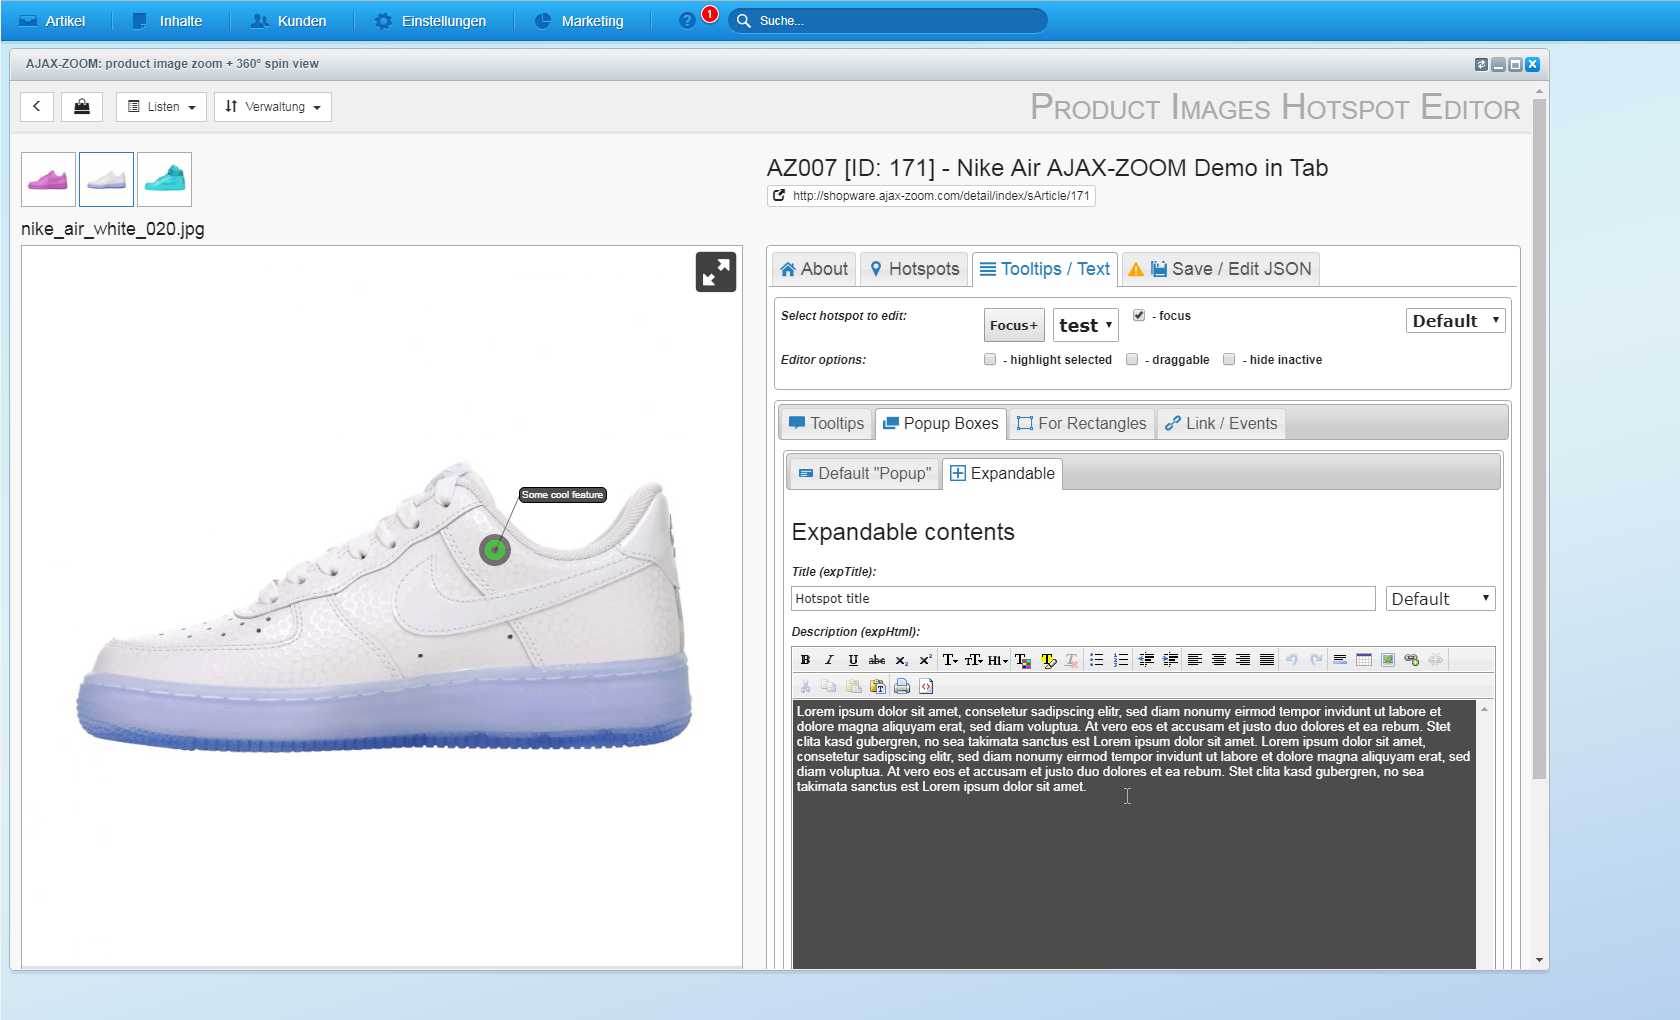Viewport: 1680px width, 1020px height.
Task: Align description text left
Action: pyautogui.click(x=1195, y=660)
